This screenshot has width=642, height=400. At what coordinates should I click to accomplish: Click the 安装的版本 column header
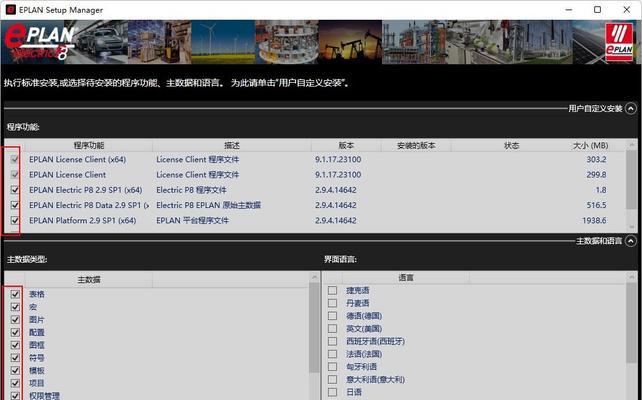tap(416, 145)
